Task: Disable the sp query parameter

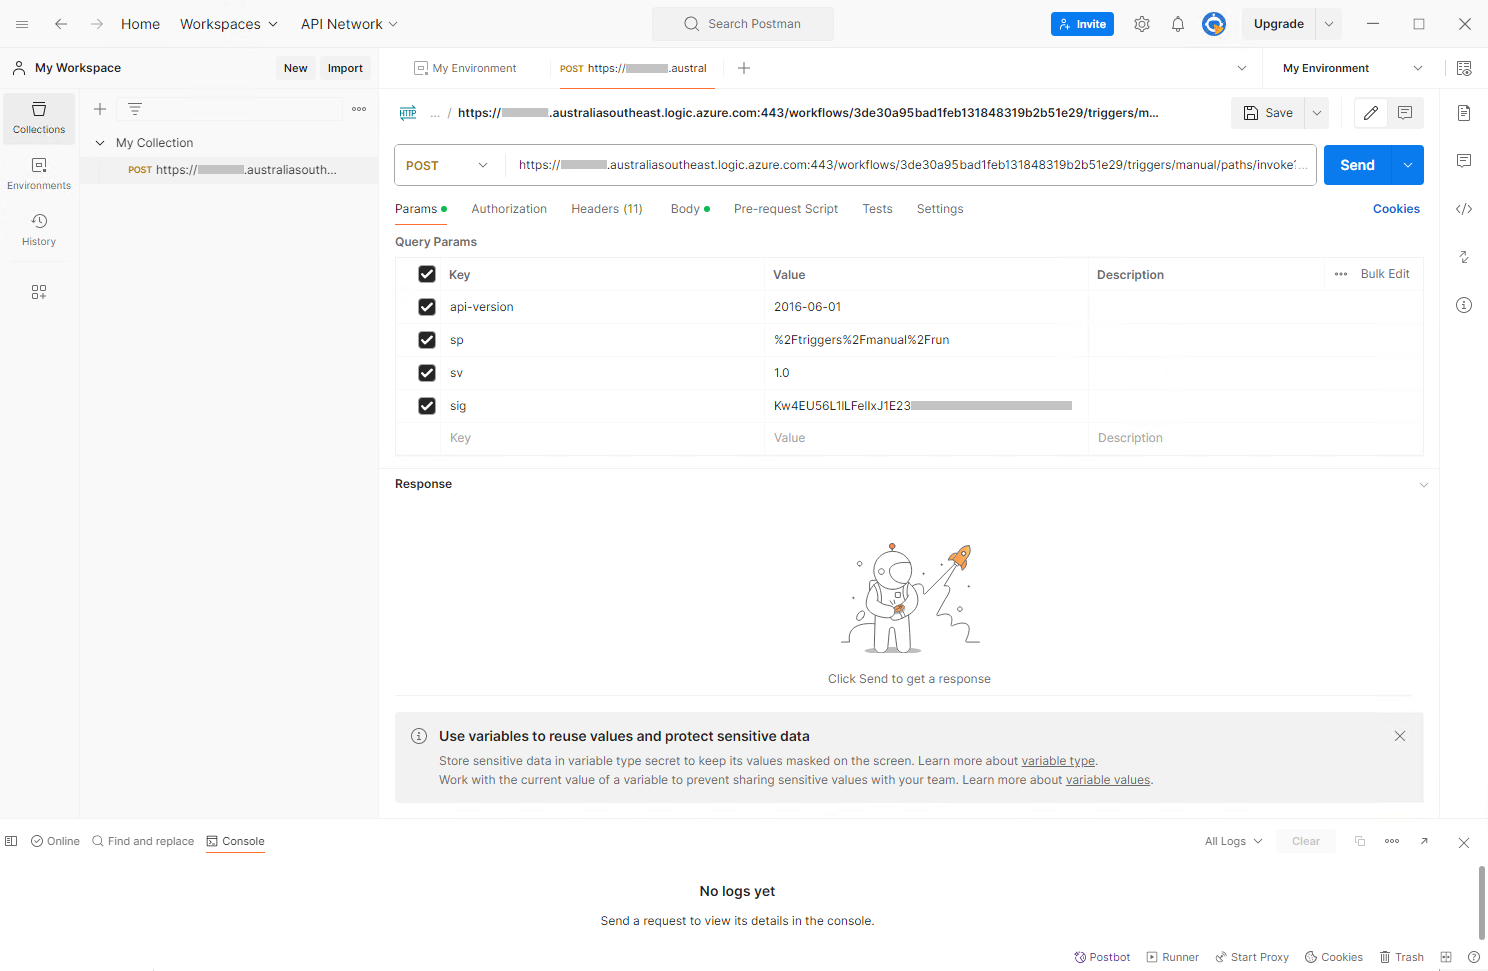Action: 427,340
